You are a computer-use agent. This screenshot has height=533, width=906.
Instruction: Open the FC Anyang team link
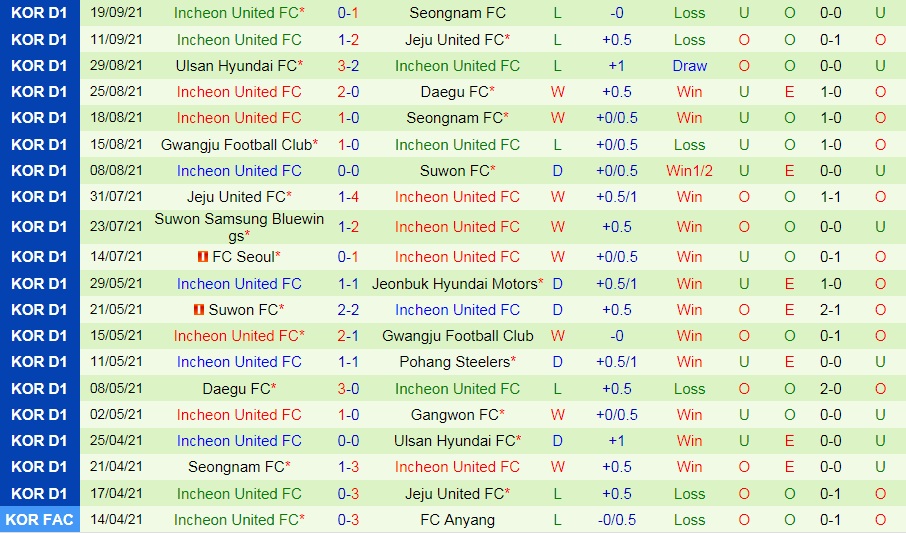tap(457, 519)
